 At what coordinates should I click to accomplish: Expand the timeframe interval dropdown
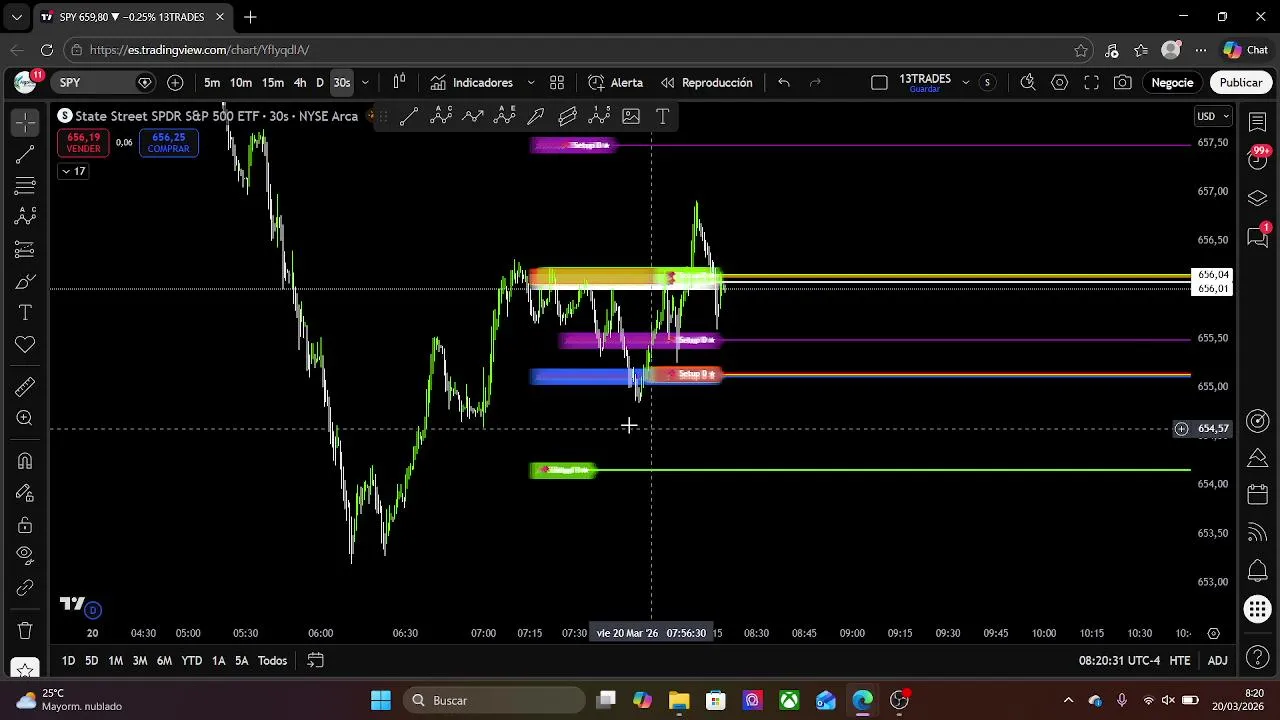365,83
